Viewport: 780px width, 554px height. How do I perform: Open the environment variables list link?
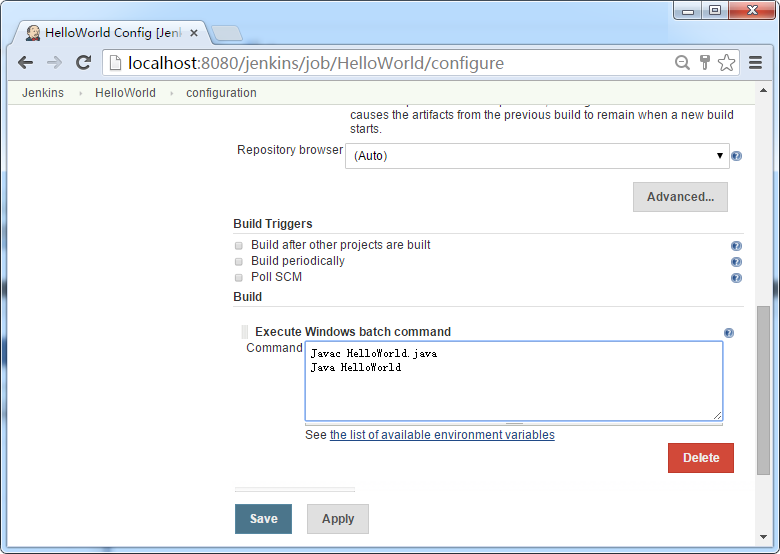(442, 435)
